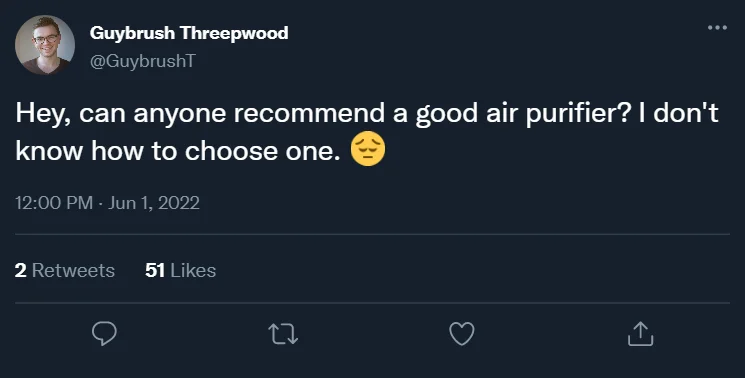745x378 pixels.
Task: Click the reply speech bubble icon
Action: 104,333
